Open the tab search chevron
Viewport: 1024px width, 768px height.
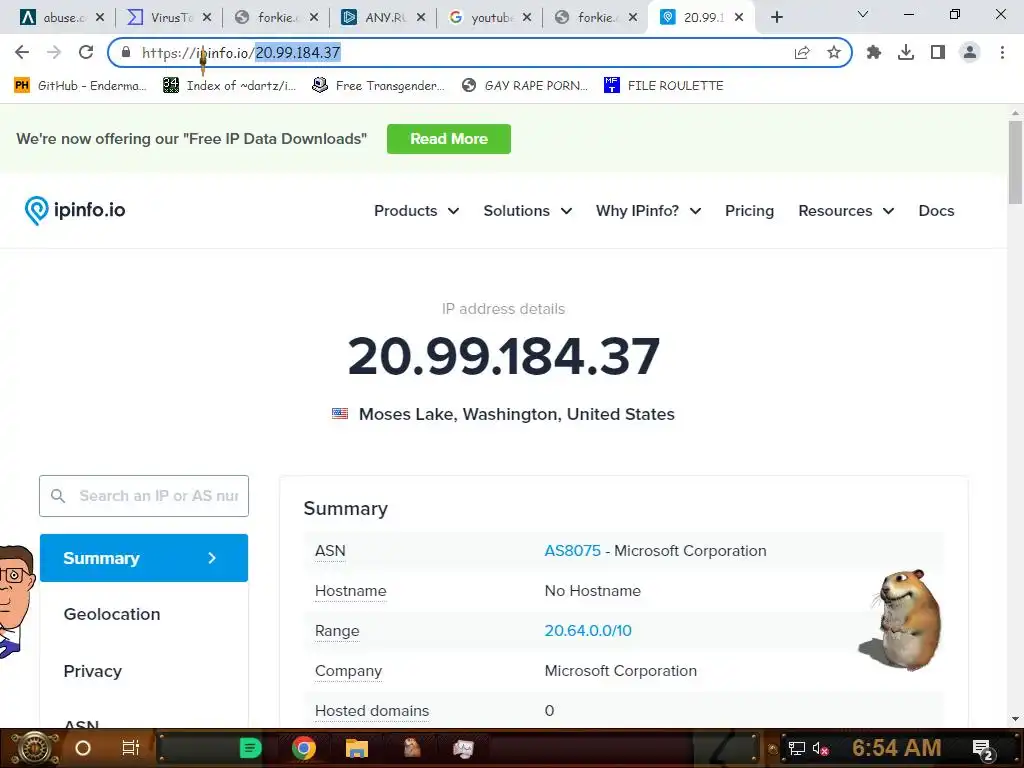tap(863, 14)
